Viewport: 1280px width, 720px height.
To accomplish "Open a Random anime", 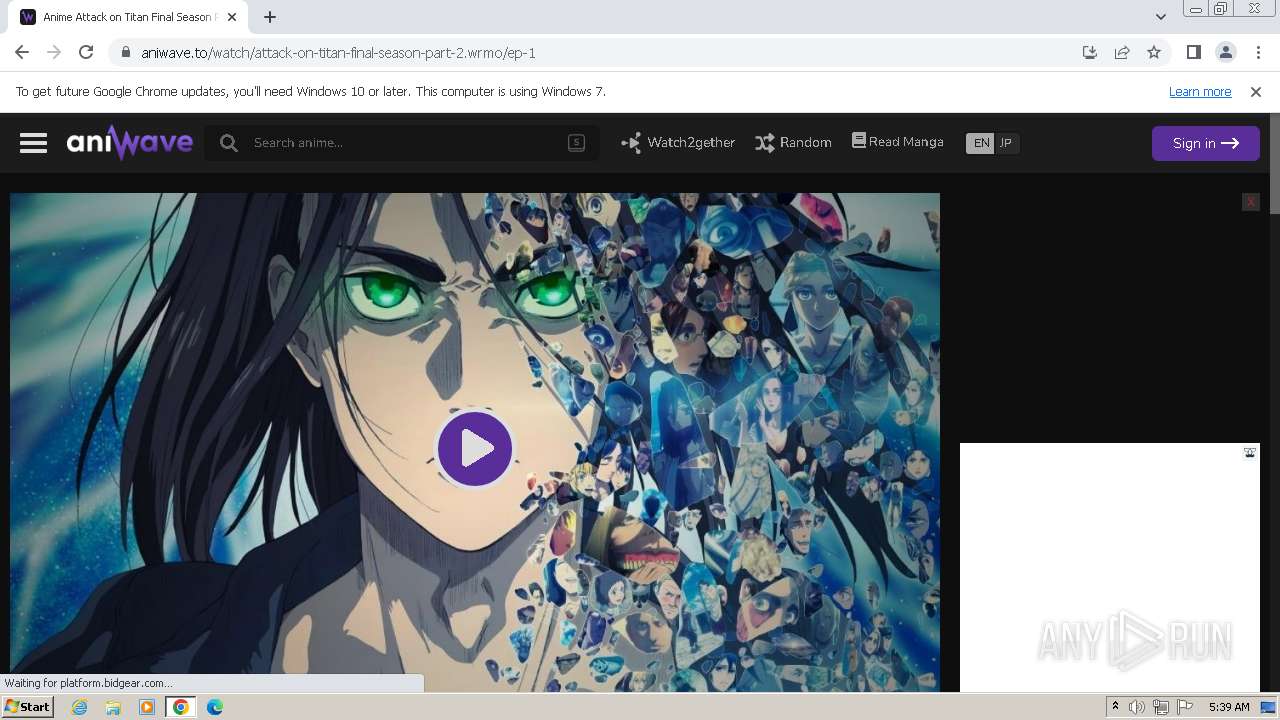I will [x=793, y=143].
